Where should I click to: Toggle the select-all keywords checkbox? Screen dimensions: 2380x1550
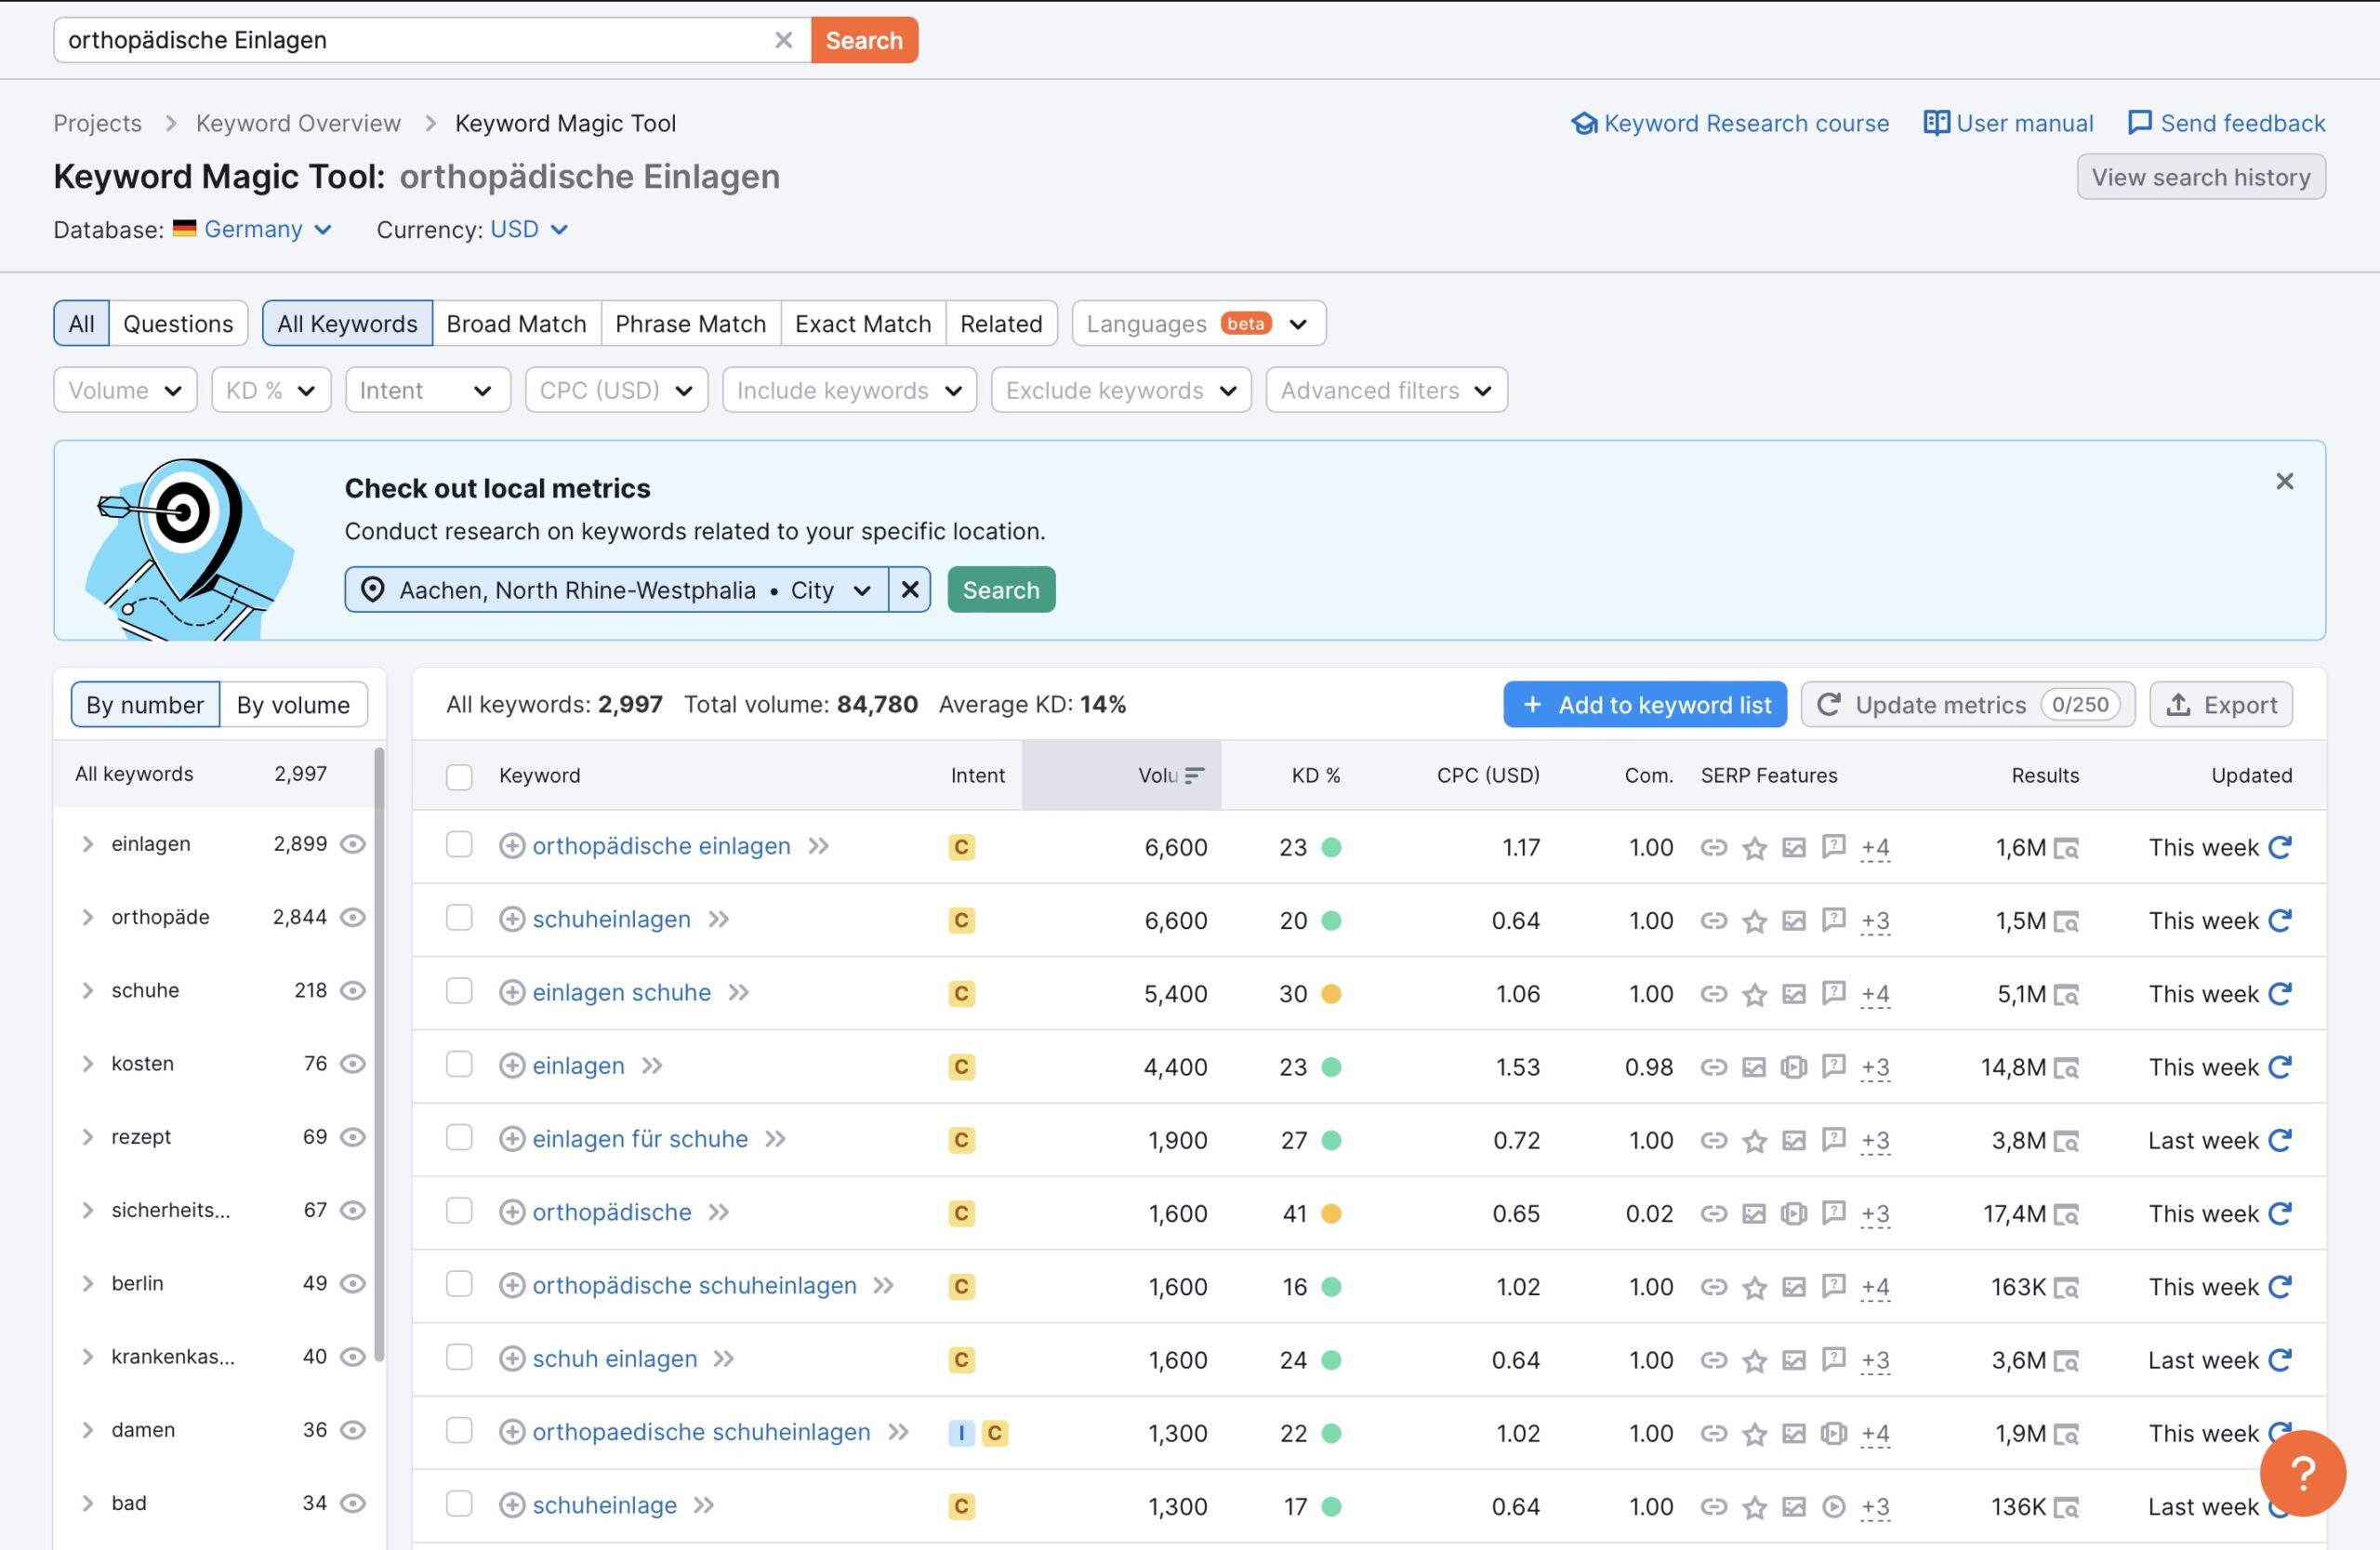pos(459,777)
